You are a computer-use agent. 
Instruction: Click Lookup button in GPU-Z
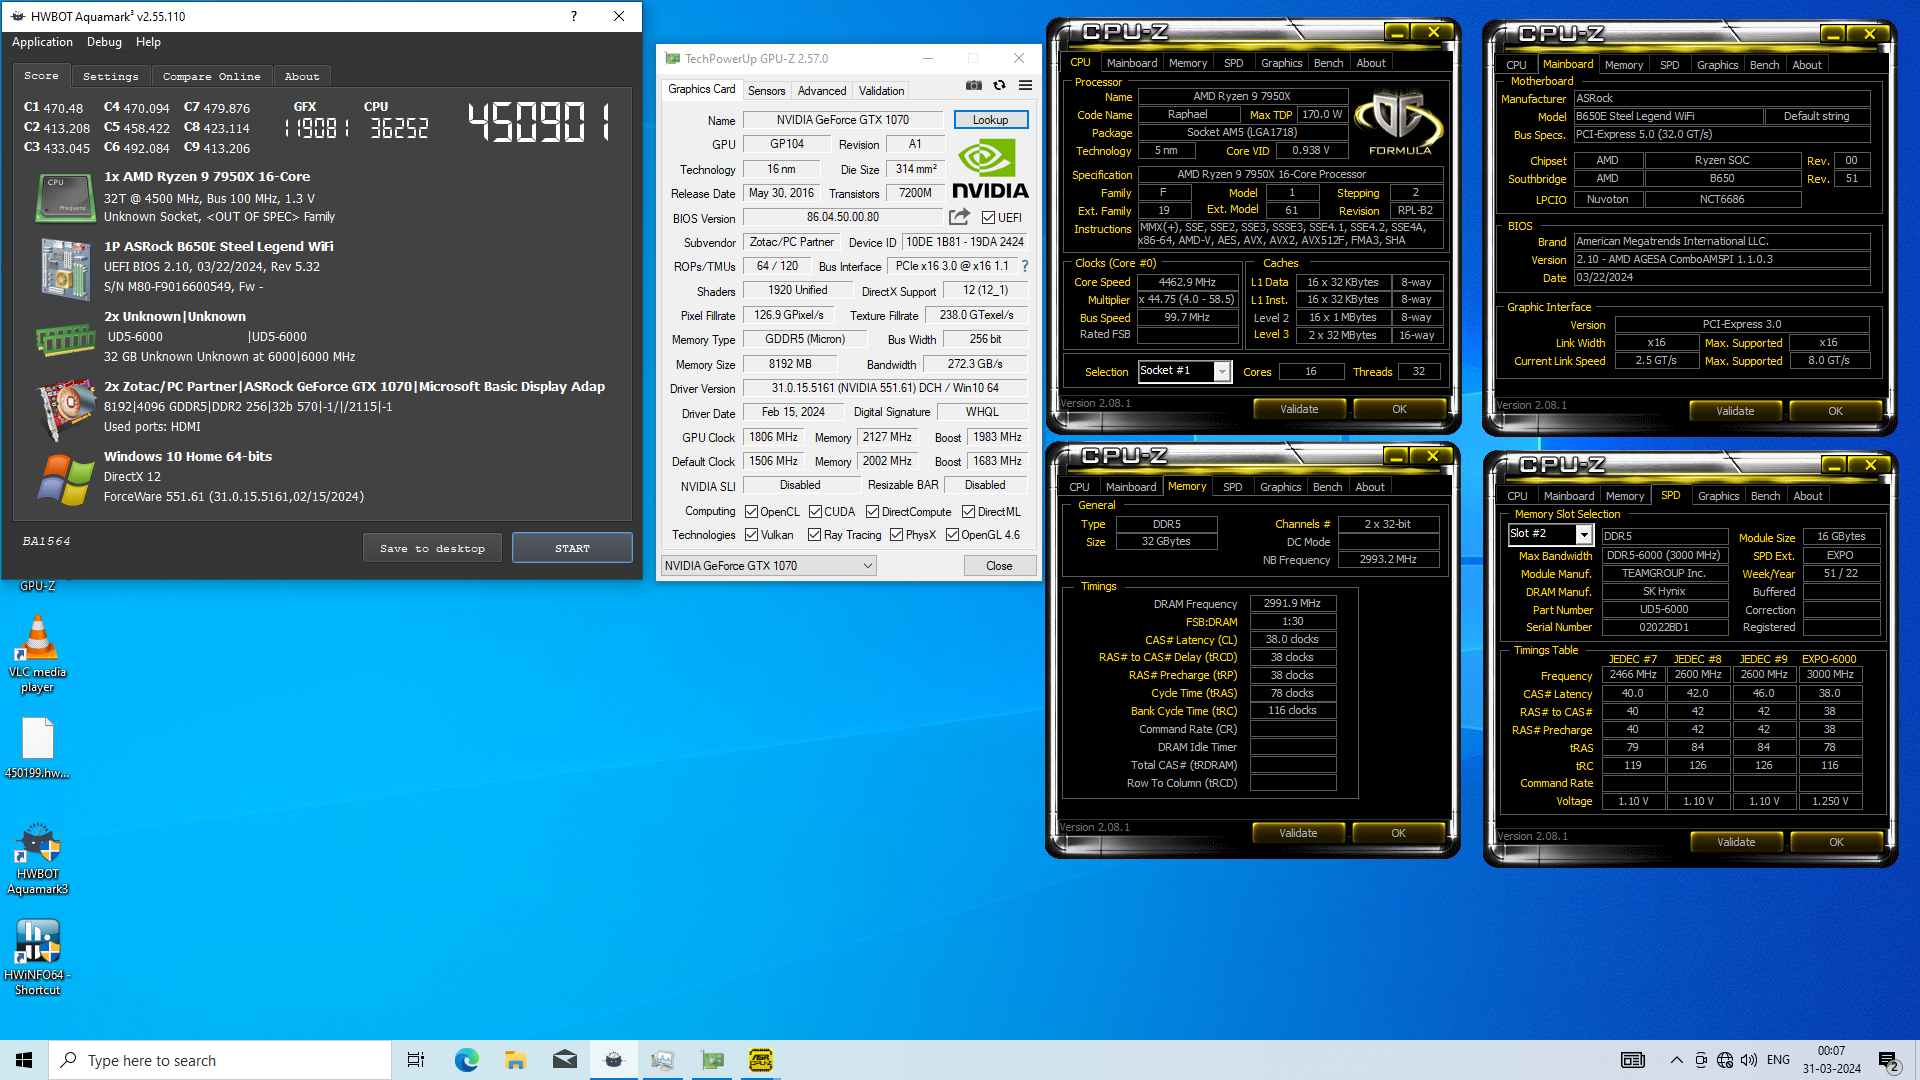coord(990,120)
